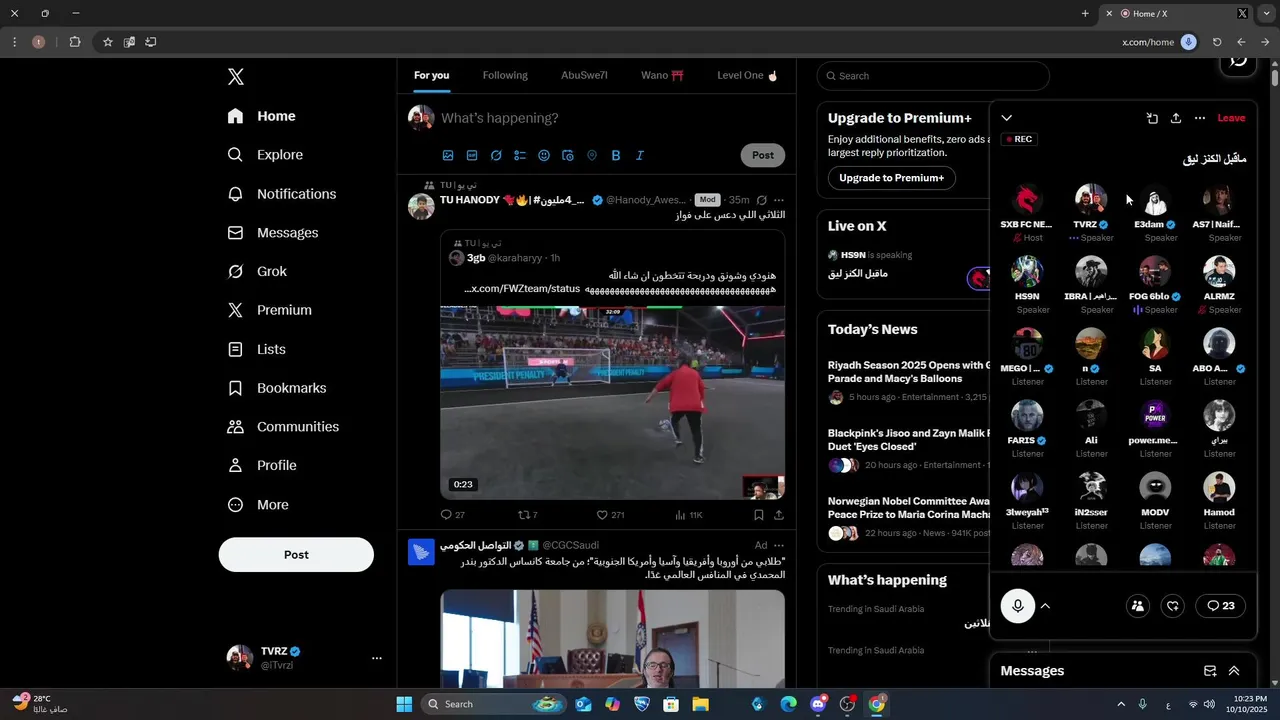Add a GIF in the composer
Viewport: 1280px width, 720px height.
pyautogui.click(x=472, y=155)
